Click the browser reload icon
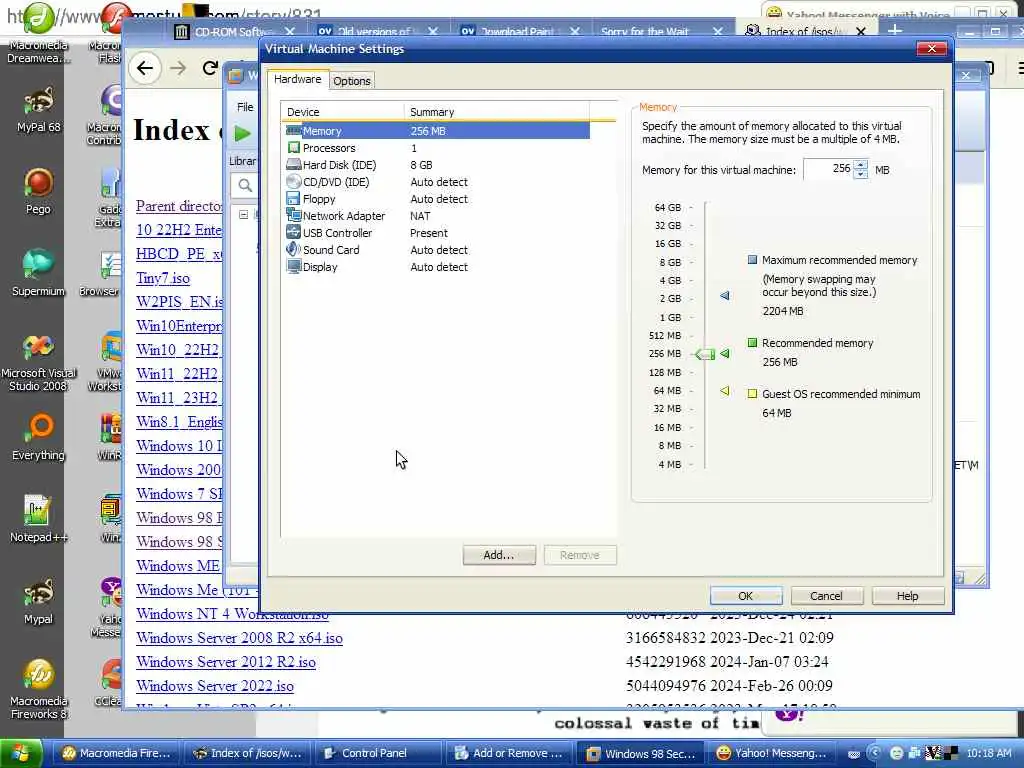This screenshot has height=768, width=1024. pyautogui.click(x=210, y=68)
